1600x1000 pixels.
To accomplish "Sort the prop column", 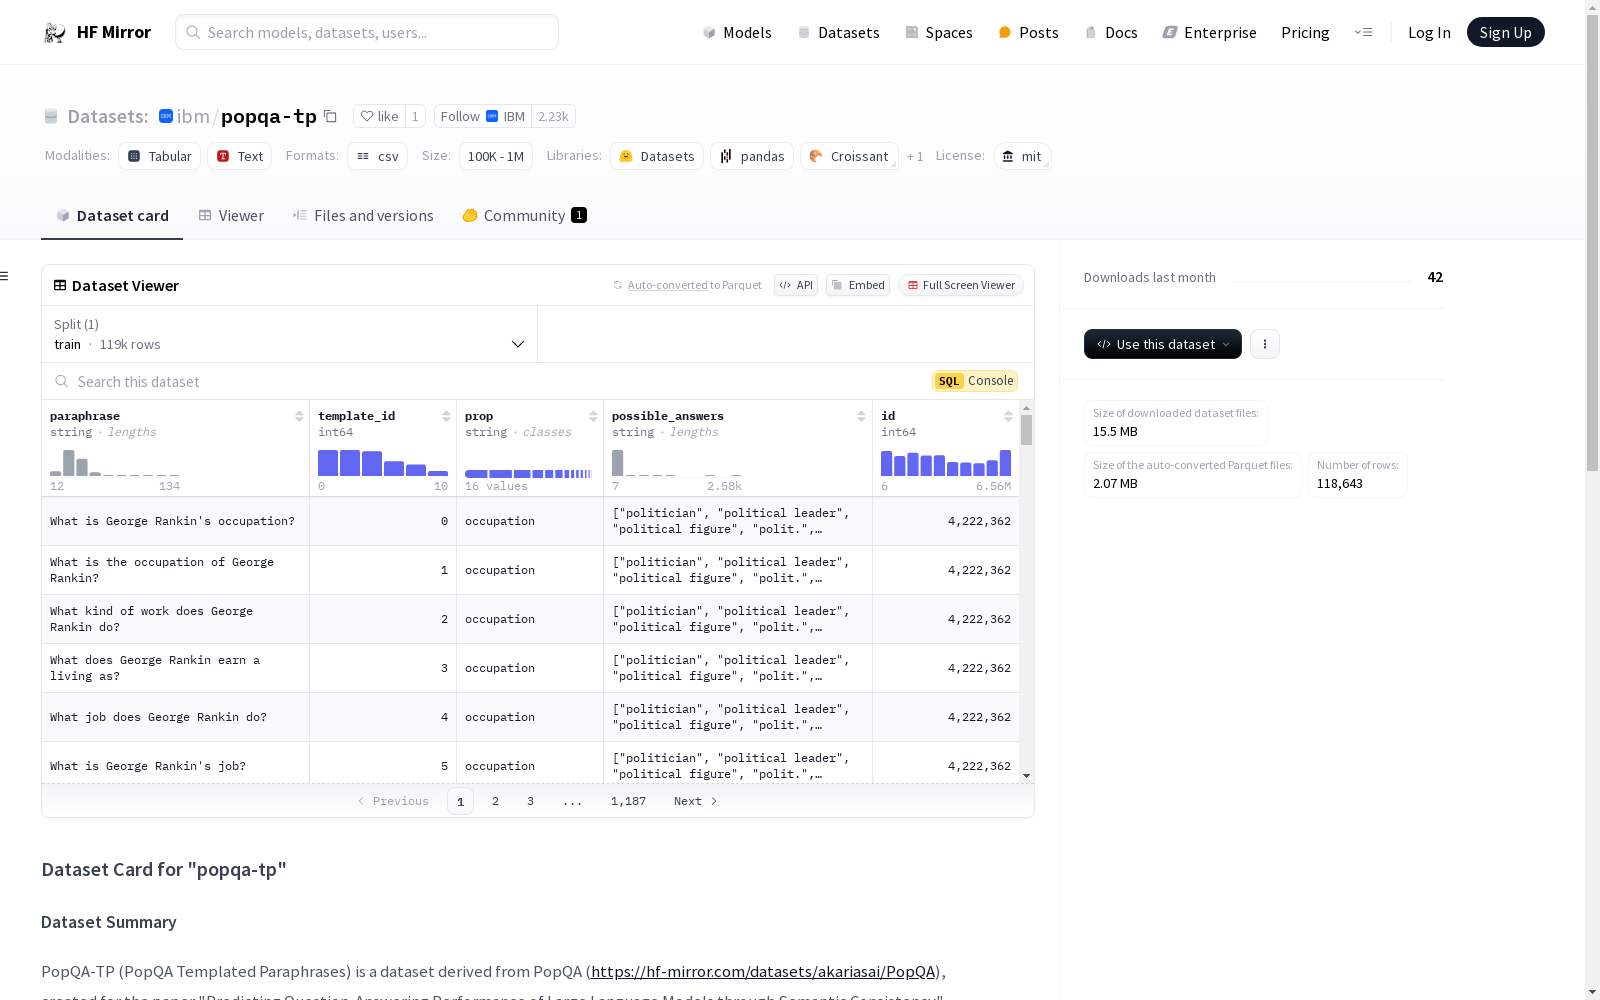I will click(593, 416).
